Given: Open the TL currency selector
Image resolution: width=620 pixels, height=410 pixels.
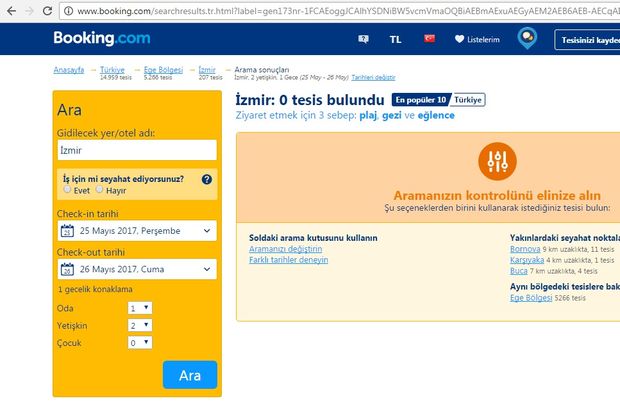Looking at the screenshot, I should [x=395, y=40].
